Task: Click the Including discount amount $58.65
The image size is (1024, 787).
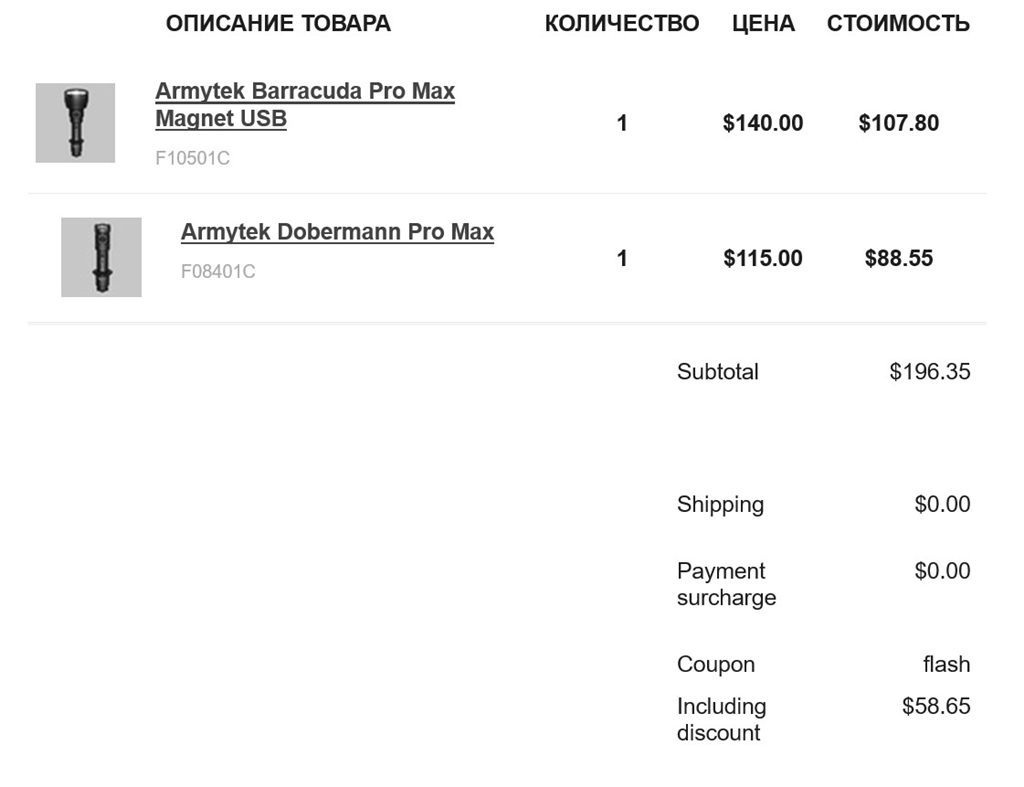Action: 936,706
